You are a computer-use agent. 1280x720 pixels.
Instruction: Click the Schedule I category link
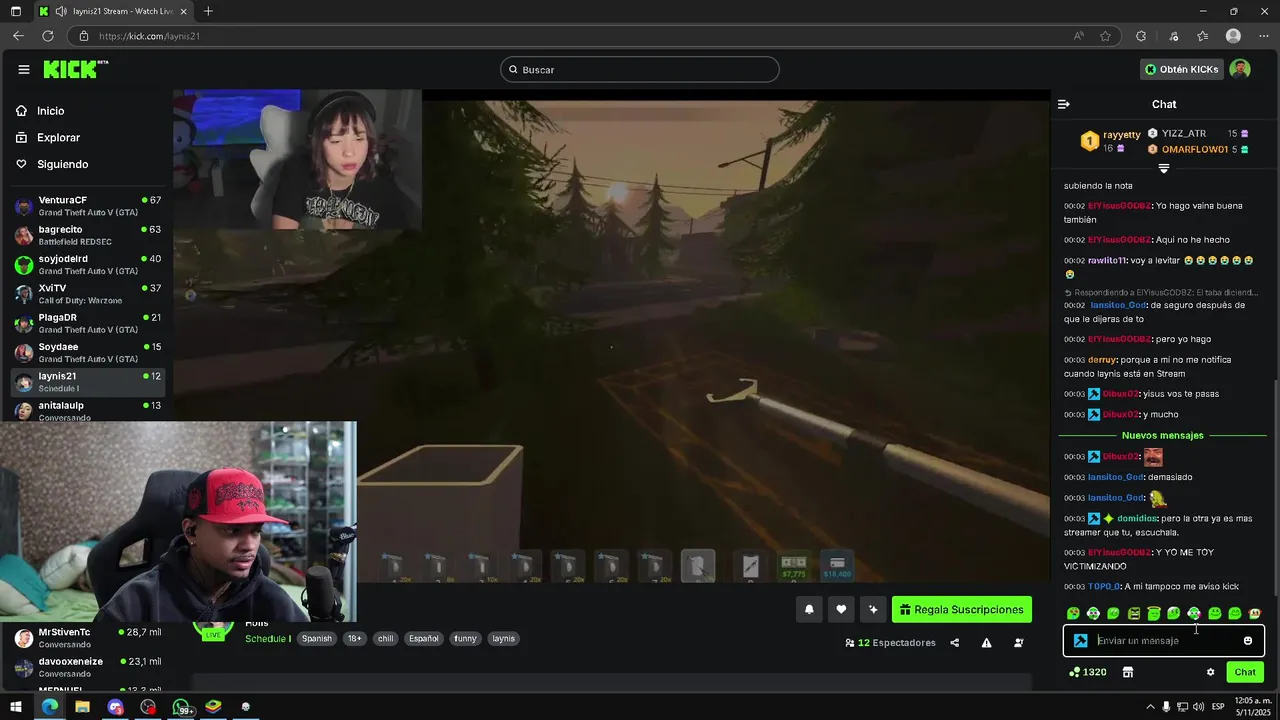(x=268, y=639)
